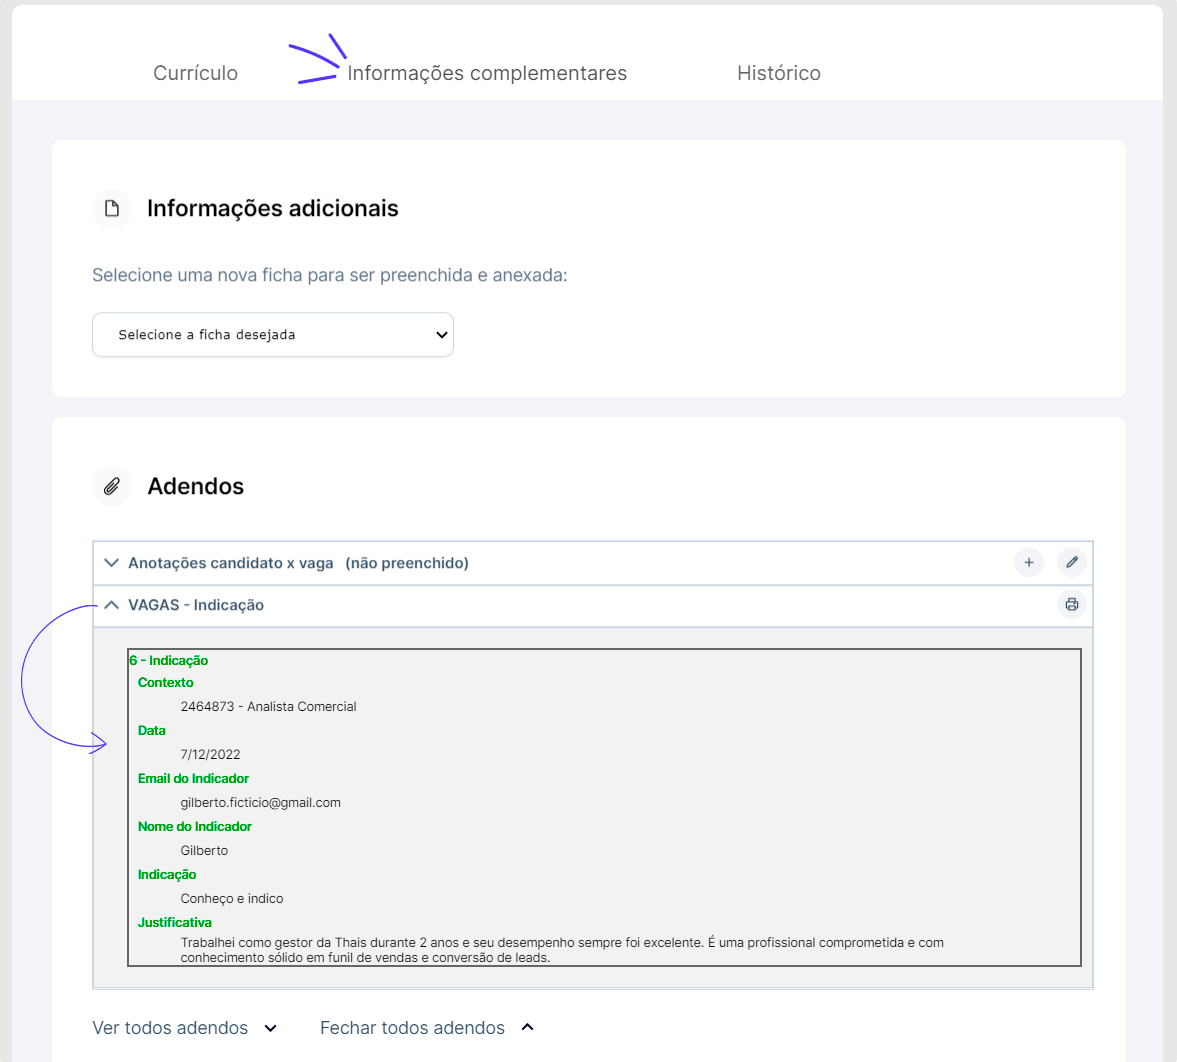
Task: Click the plus icon on Anotações candidato x vaga
Action: point(1028,562)
